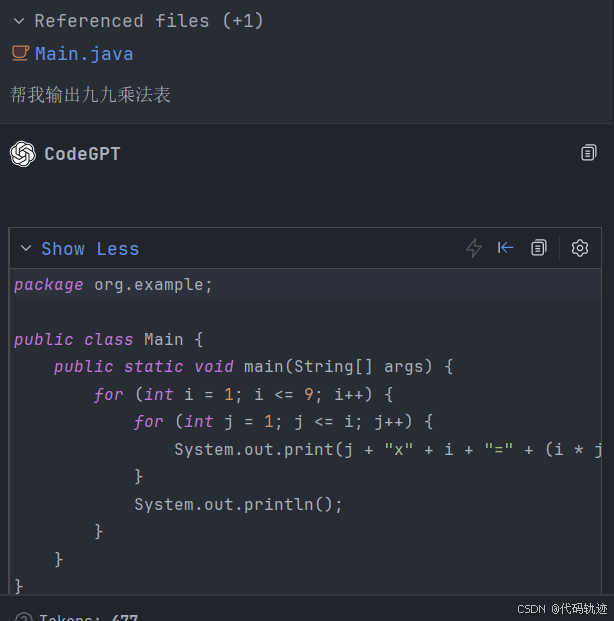Click the Java file cup icon
This screenshot has width=614, height=621.
point(20,53)
